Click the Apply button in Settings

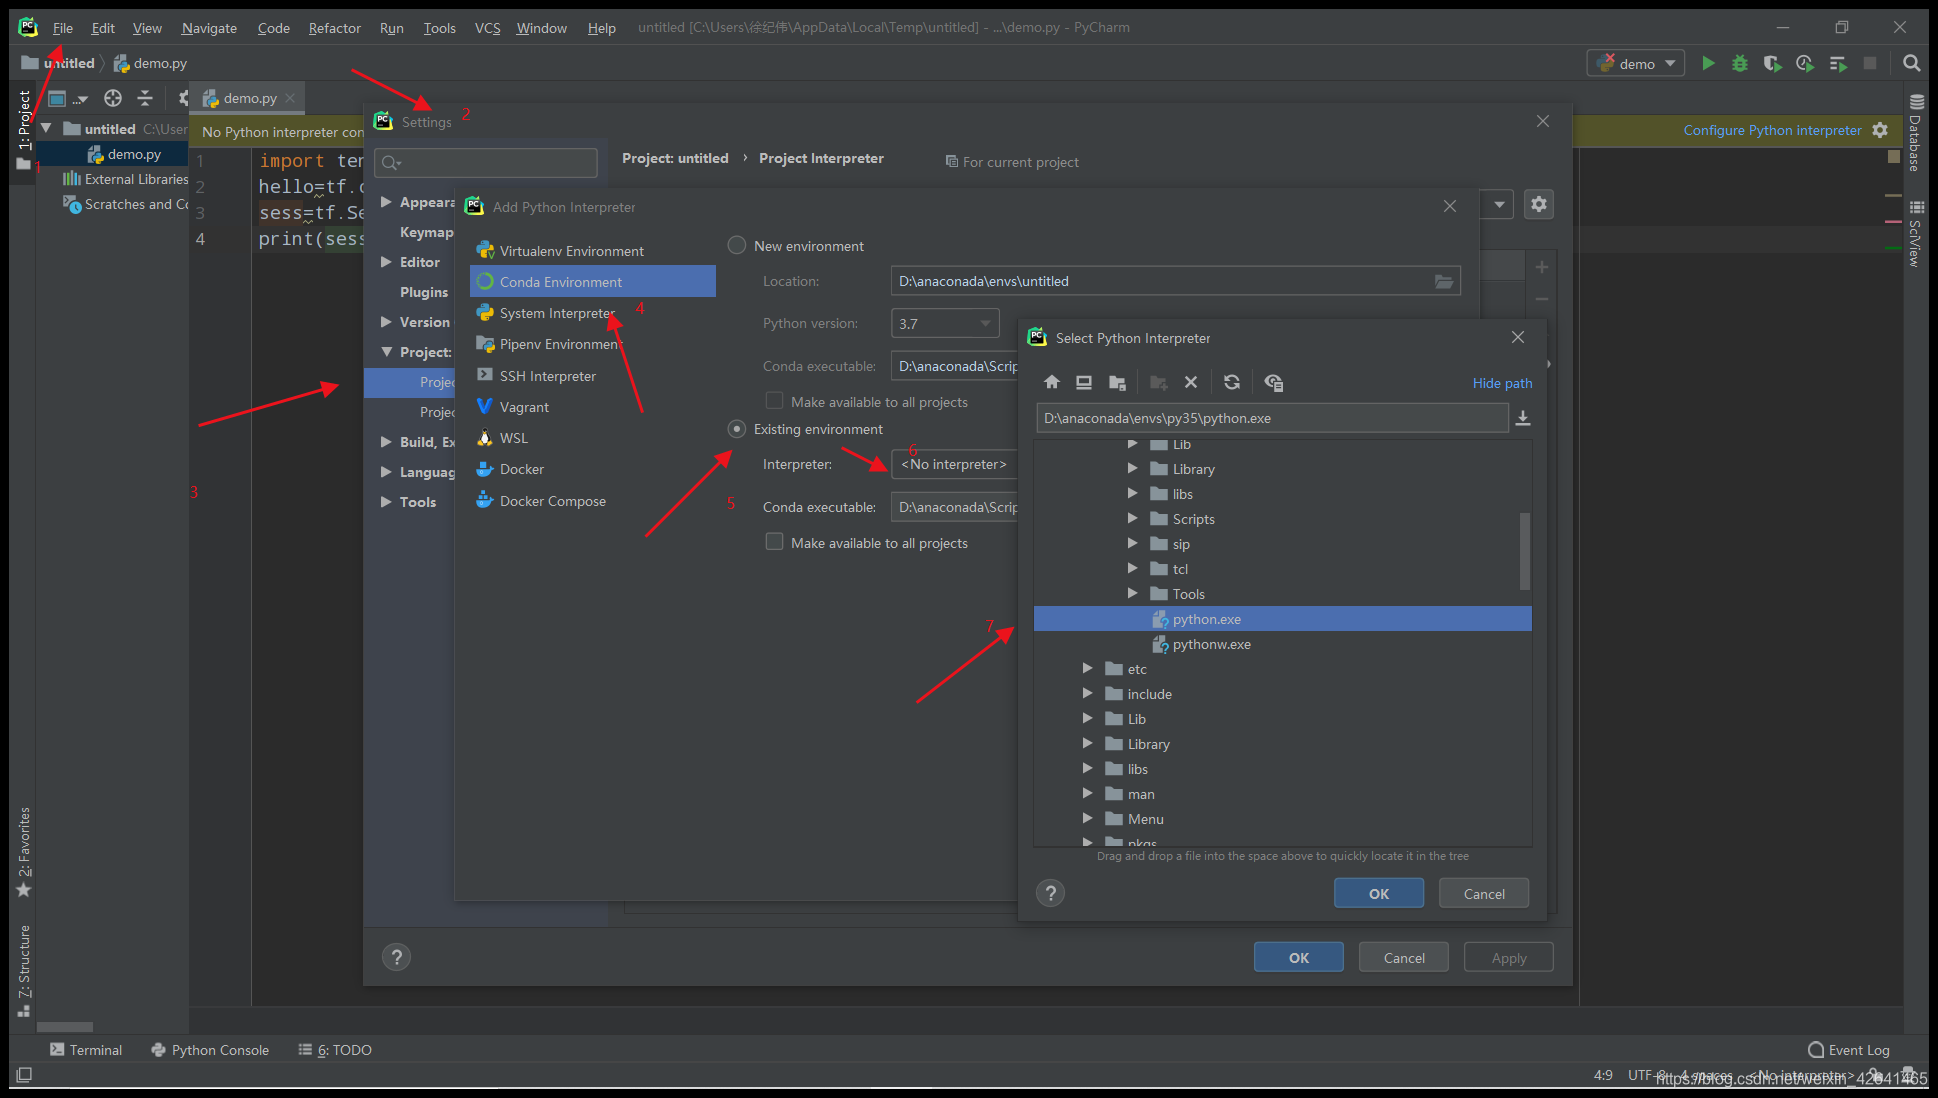pos(1509,958)
